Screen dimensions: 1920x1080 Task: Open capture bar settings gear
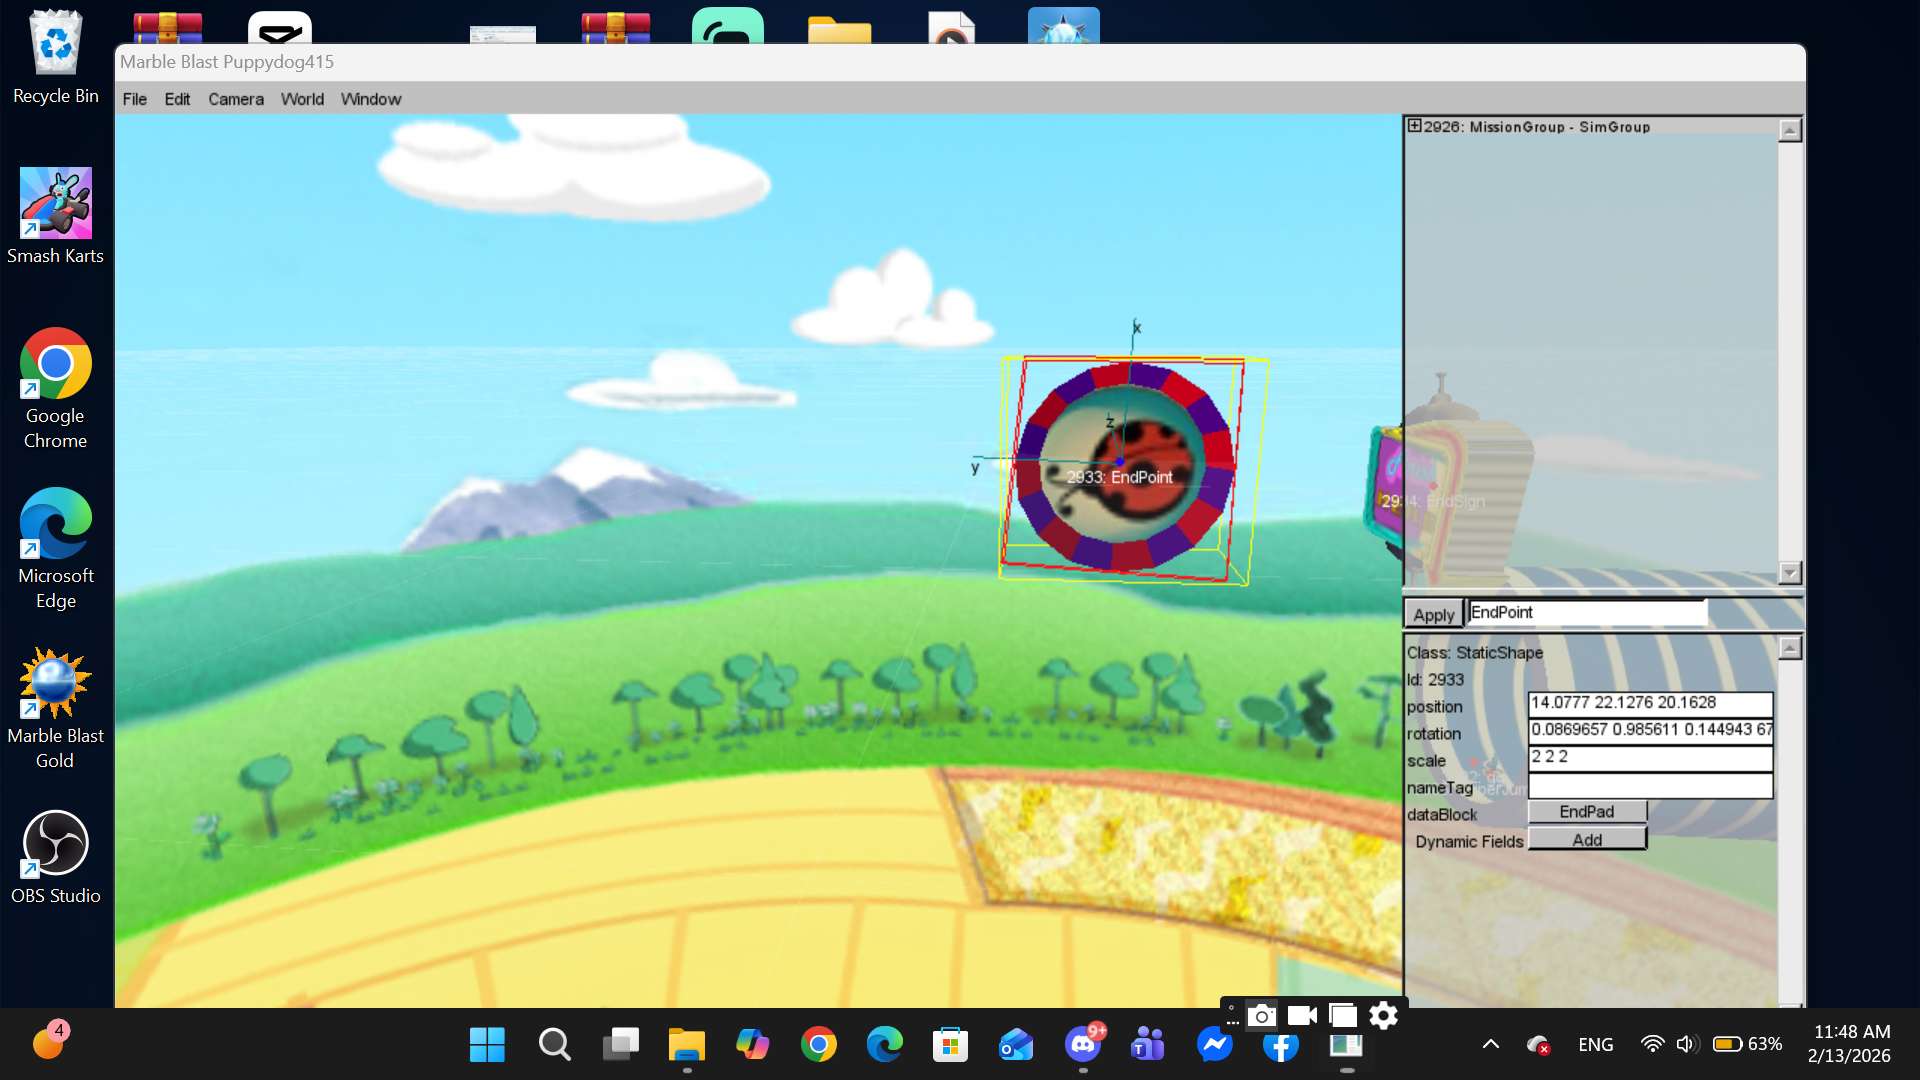click(x=1383, y=1016)
